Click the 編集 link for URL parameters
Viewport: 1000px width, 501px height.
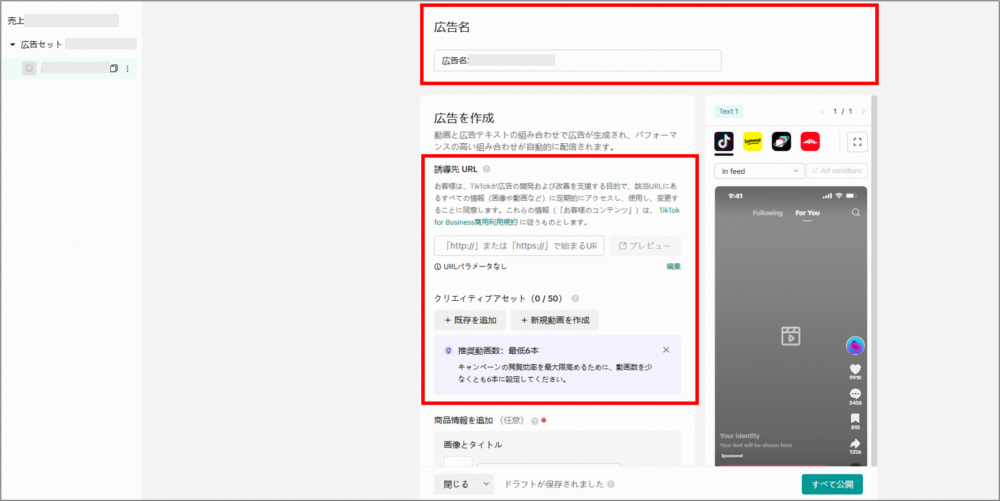pyautogui.click(x=673, y=266)
